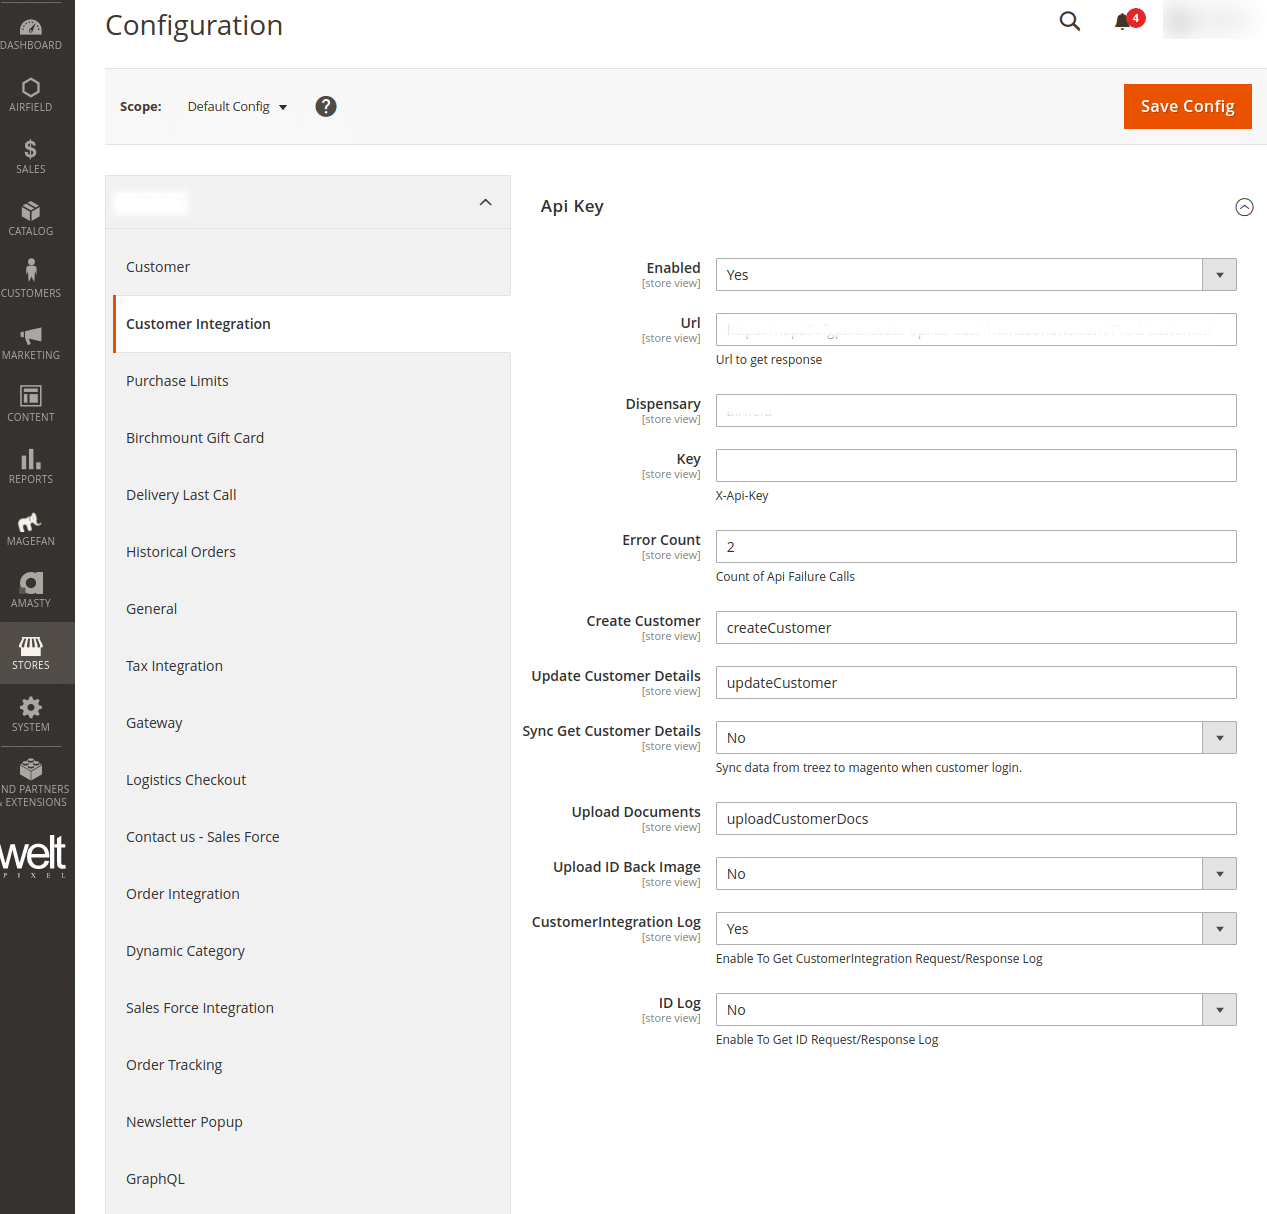Select the Customer Integration tab
The height and width of the screenshot is (1214, 1267).
click(x=312, y=324)
